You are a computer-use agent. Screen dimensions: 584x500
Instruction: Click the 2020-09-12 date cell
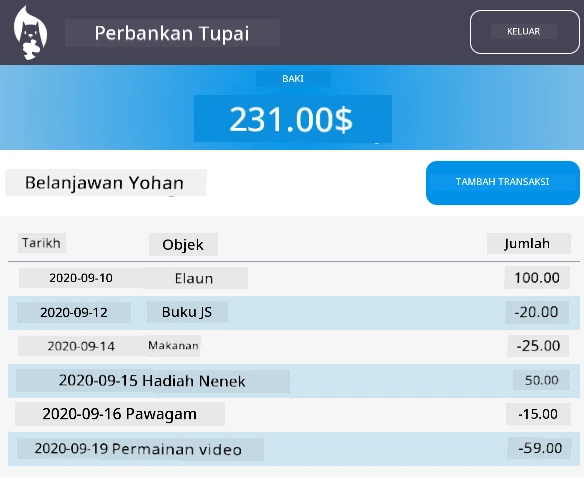click(x=74, y=312)
